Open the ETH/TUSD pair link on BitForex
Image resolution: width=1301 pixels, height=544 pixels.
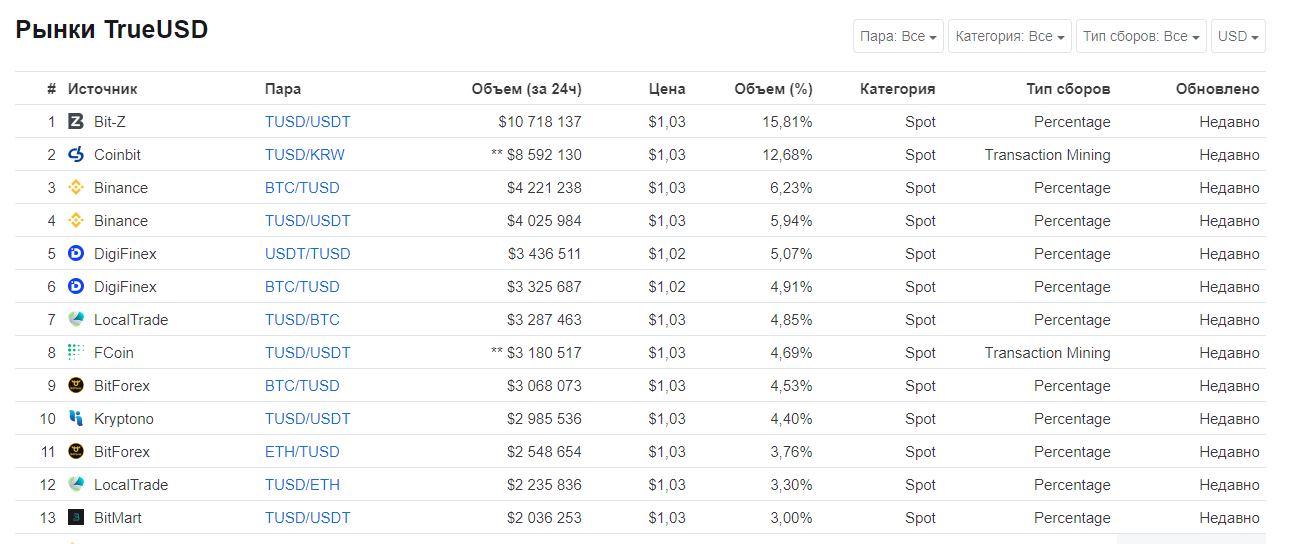click(302, 452)
